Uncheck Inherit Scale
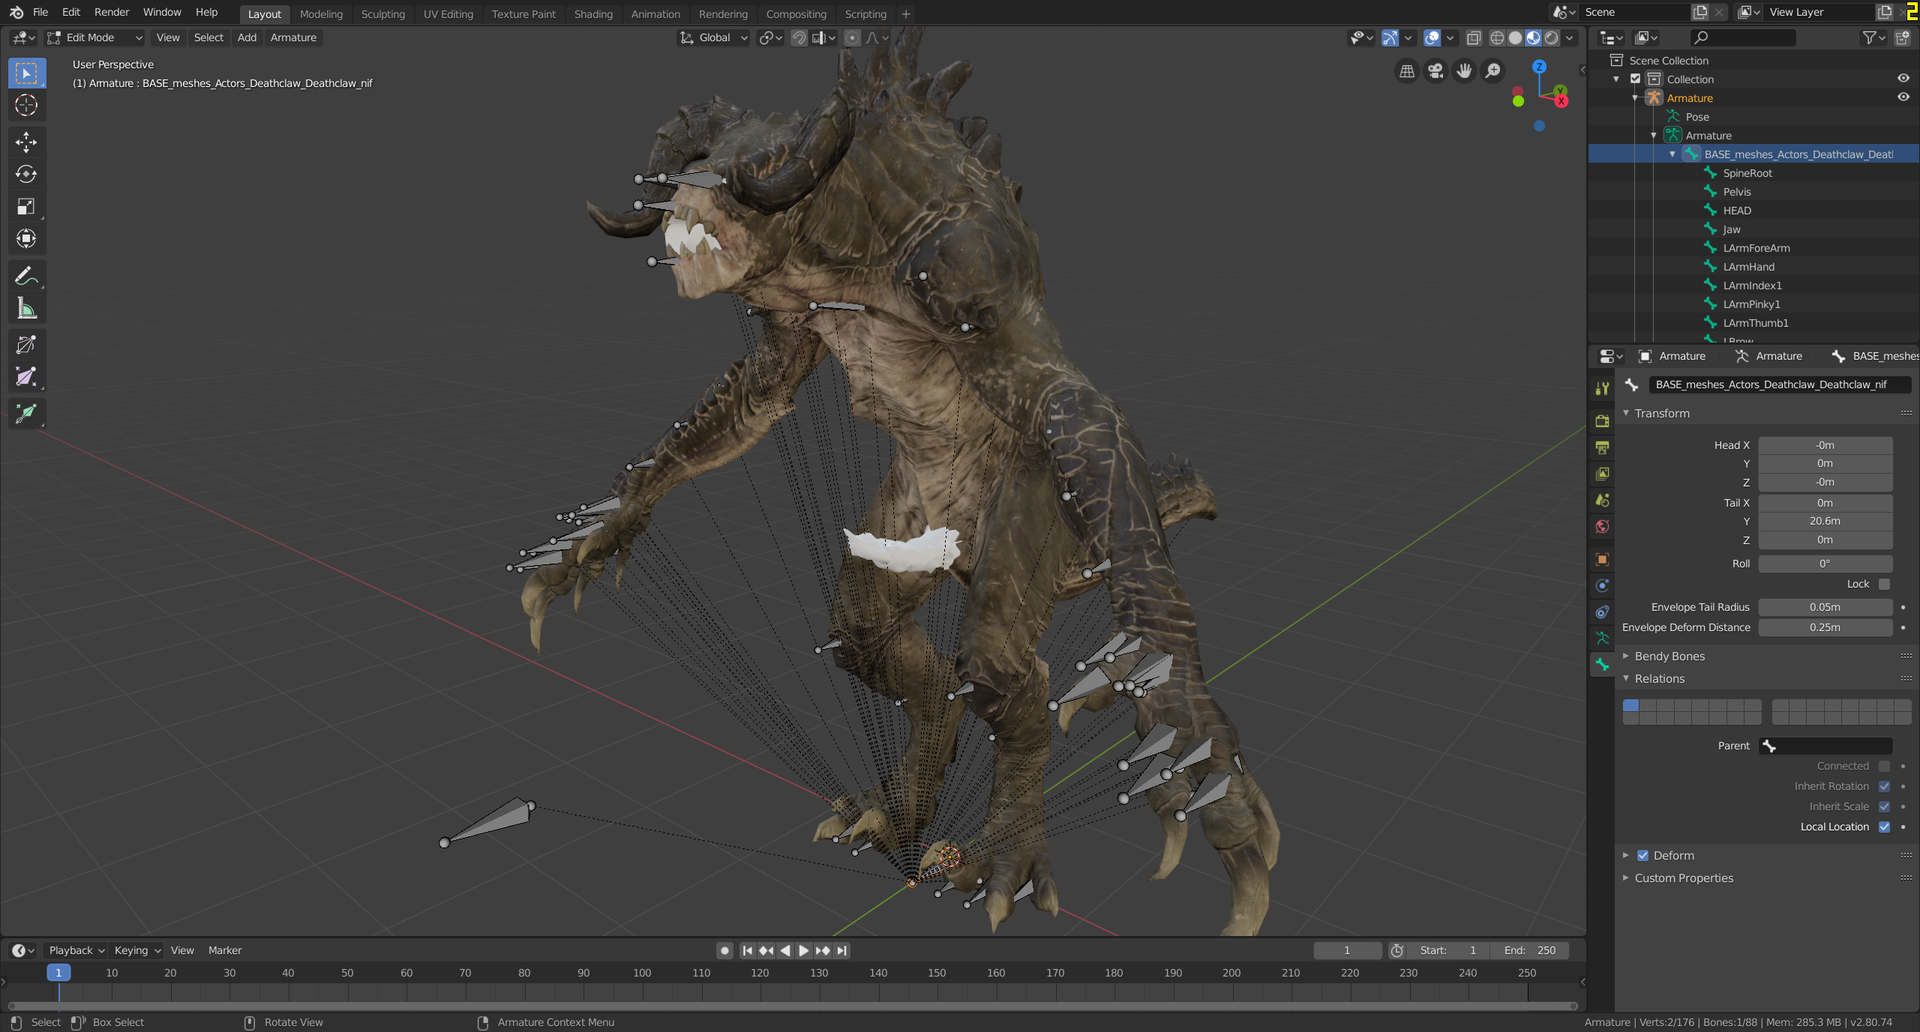Viewport: 1920px width, 1032px height. click(x=1884, y=807)
